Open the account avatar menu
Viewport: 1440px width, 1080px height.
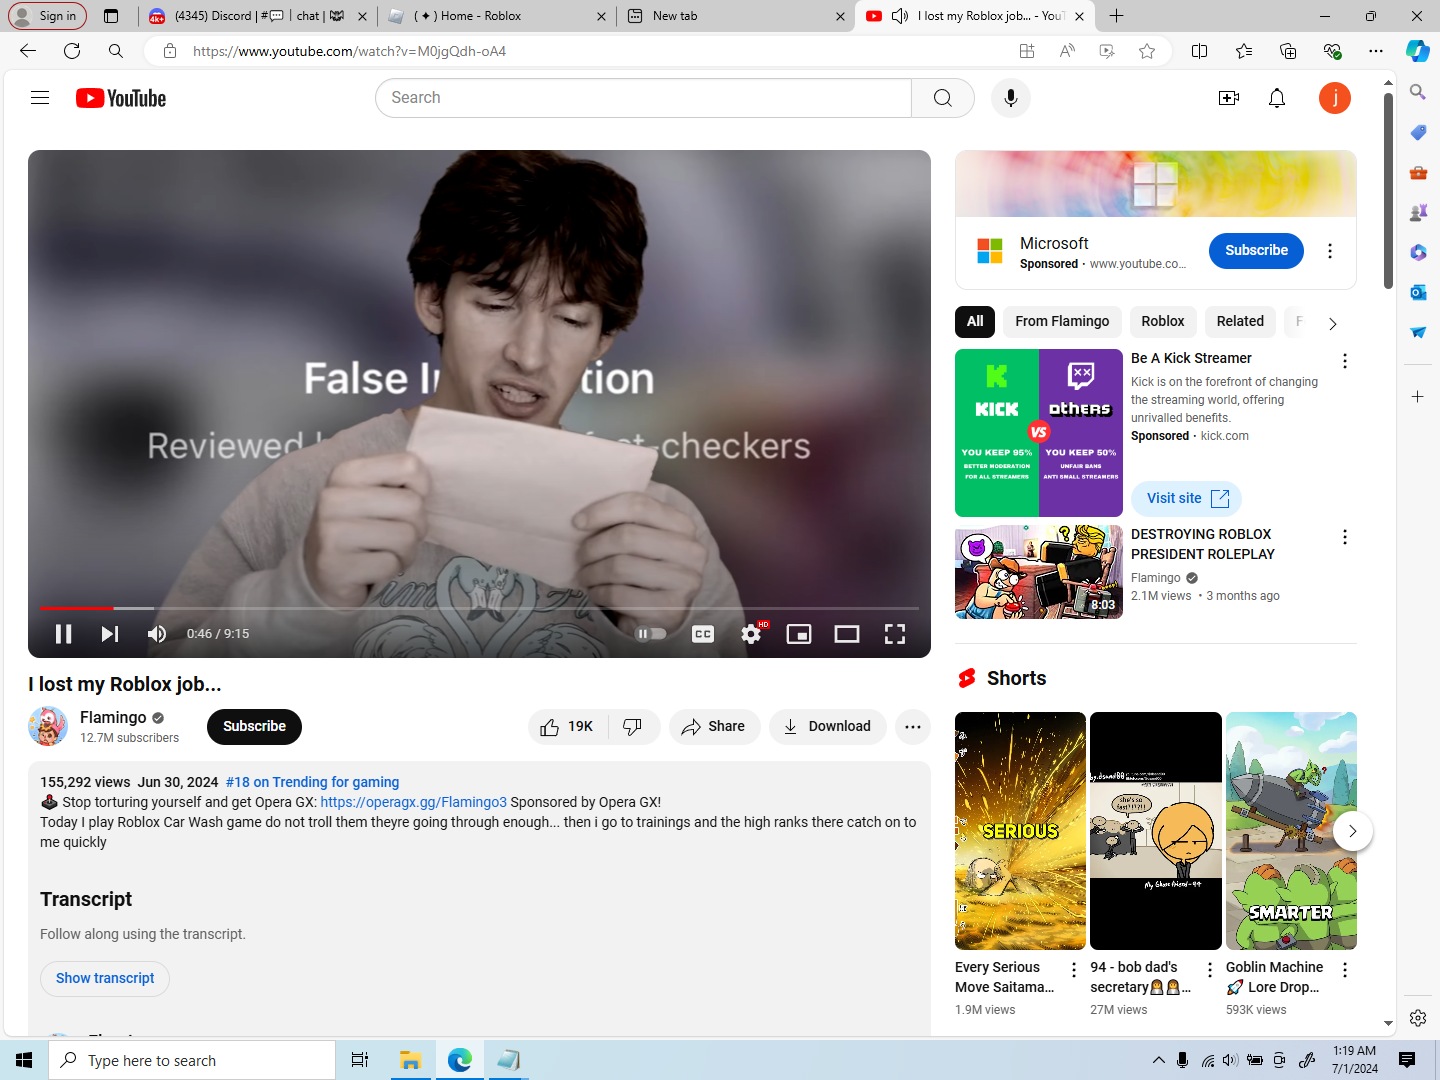pos(1335,98)
